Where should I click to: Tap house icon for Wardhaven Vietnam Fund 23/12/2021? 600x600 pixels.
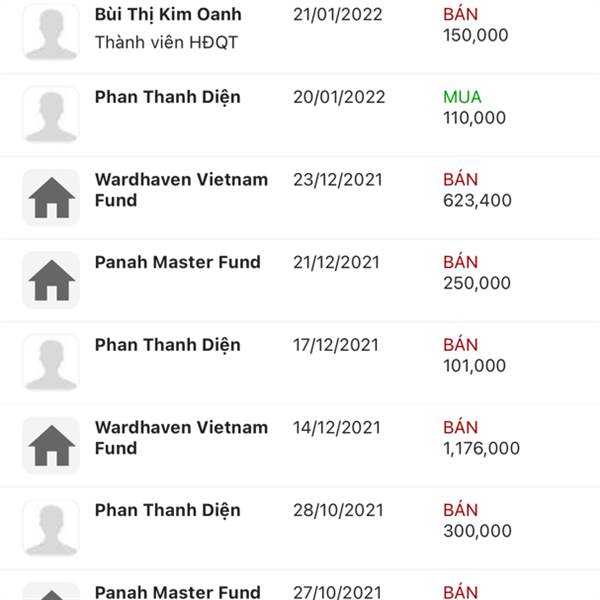click(x=51, y=197)
